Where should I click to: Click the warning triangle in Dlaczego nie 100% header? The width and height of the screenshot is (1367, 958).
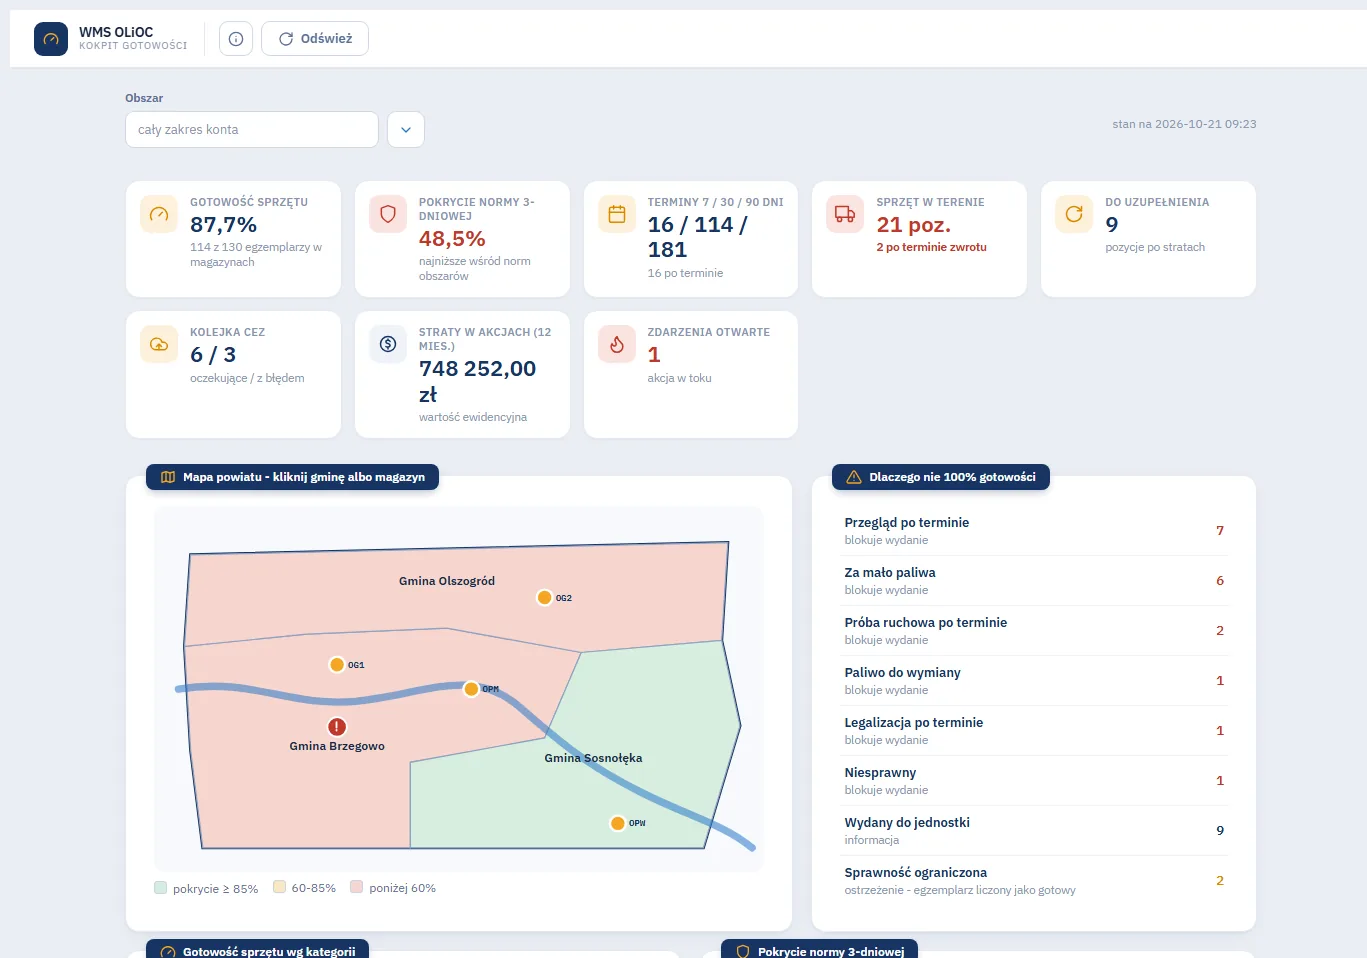[854, 477]
